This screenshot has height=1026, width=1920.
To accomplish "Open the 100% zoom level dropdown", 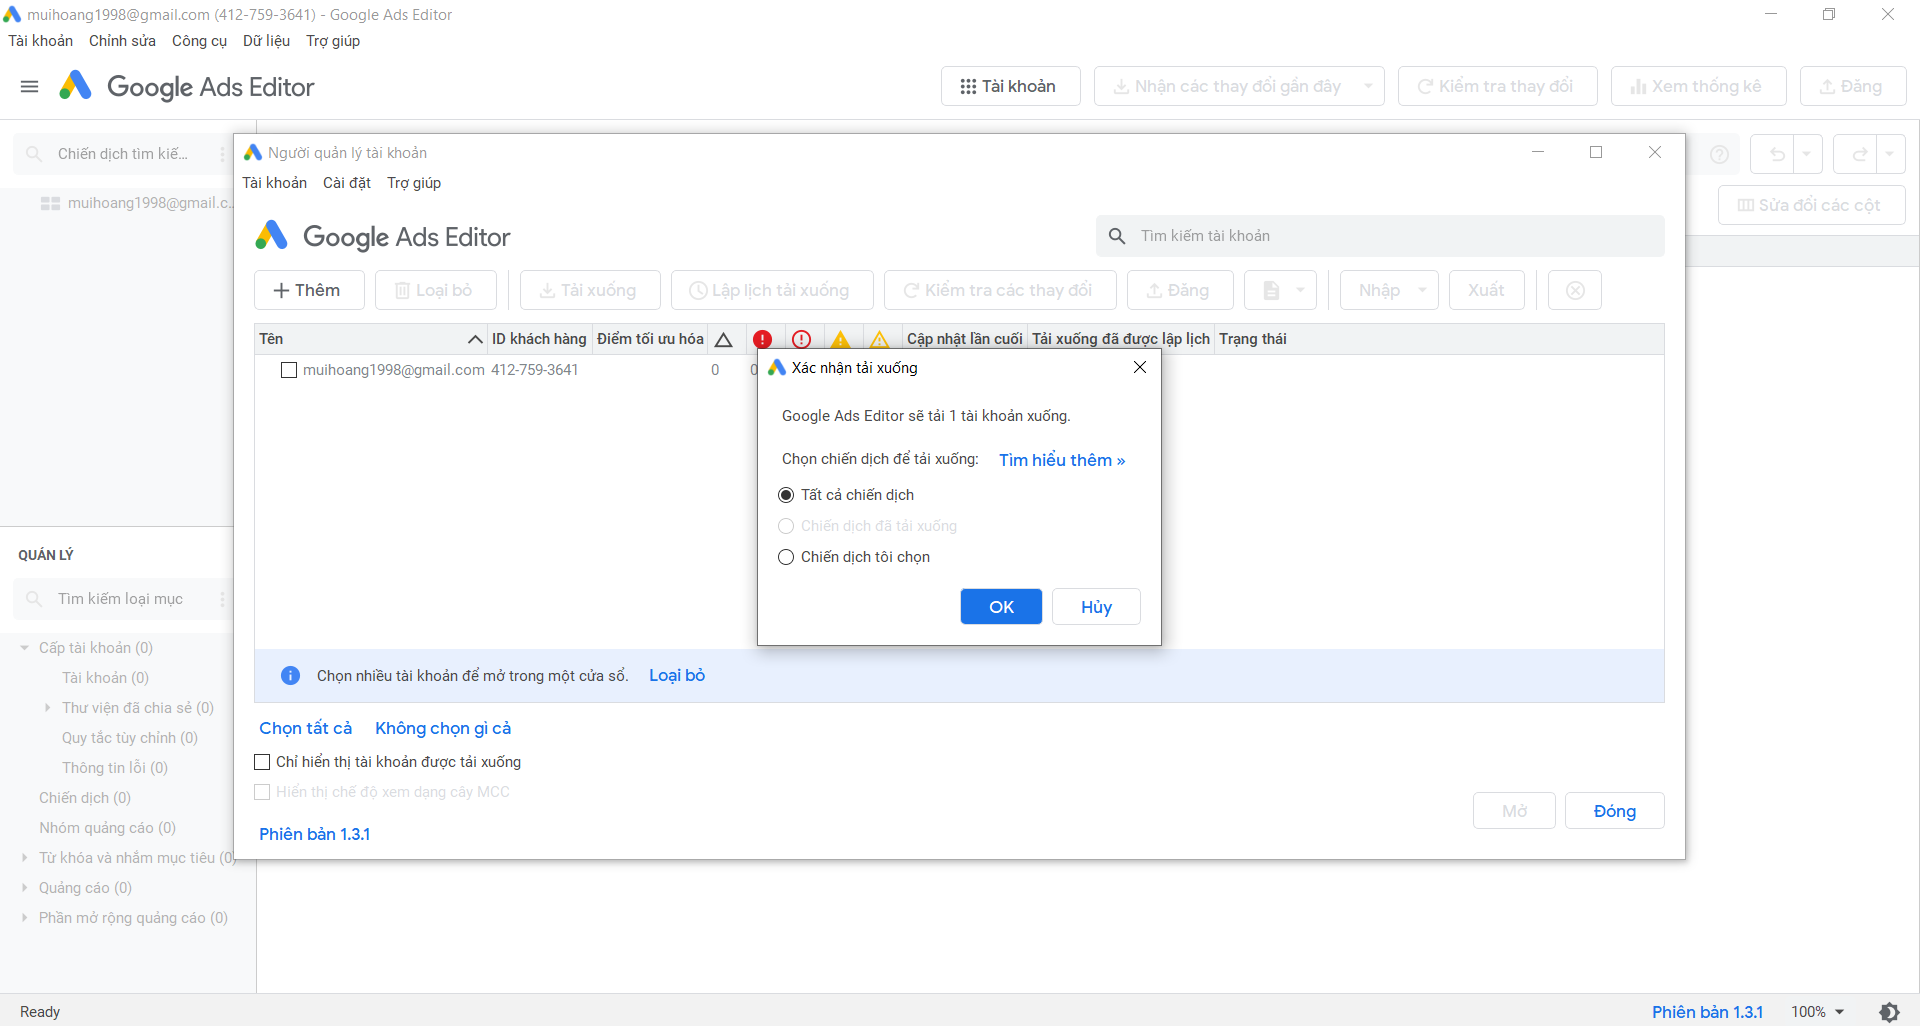I will pos(1818,1012).
